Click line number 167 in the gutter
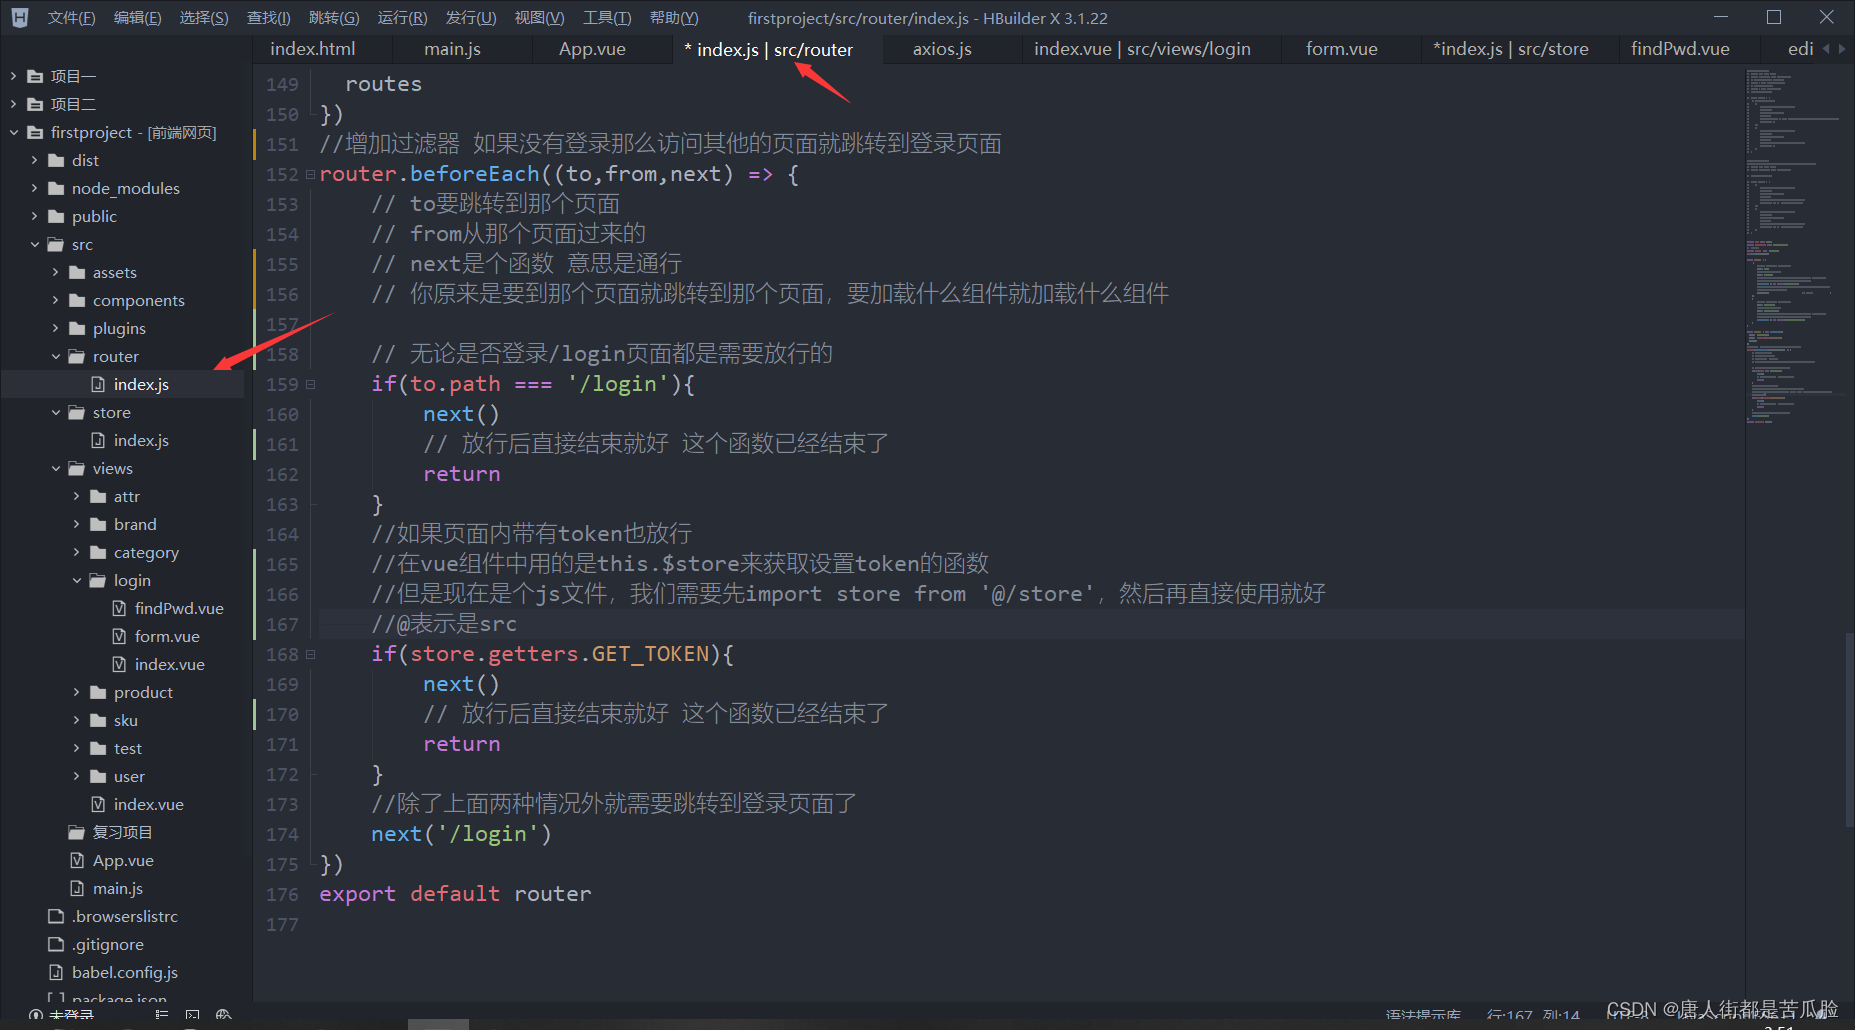The height and width of the screenshot is (1030, 1855). pyautogui.click(x=282, y=624)
